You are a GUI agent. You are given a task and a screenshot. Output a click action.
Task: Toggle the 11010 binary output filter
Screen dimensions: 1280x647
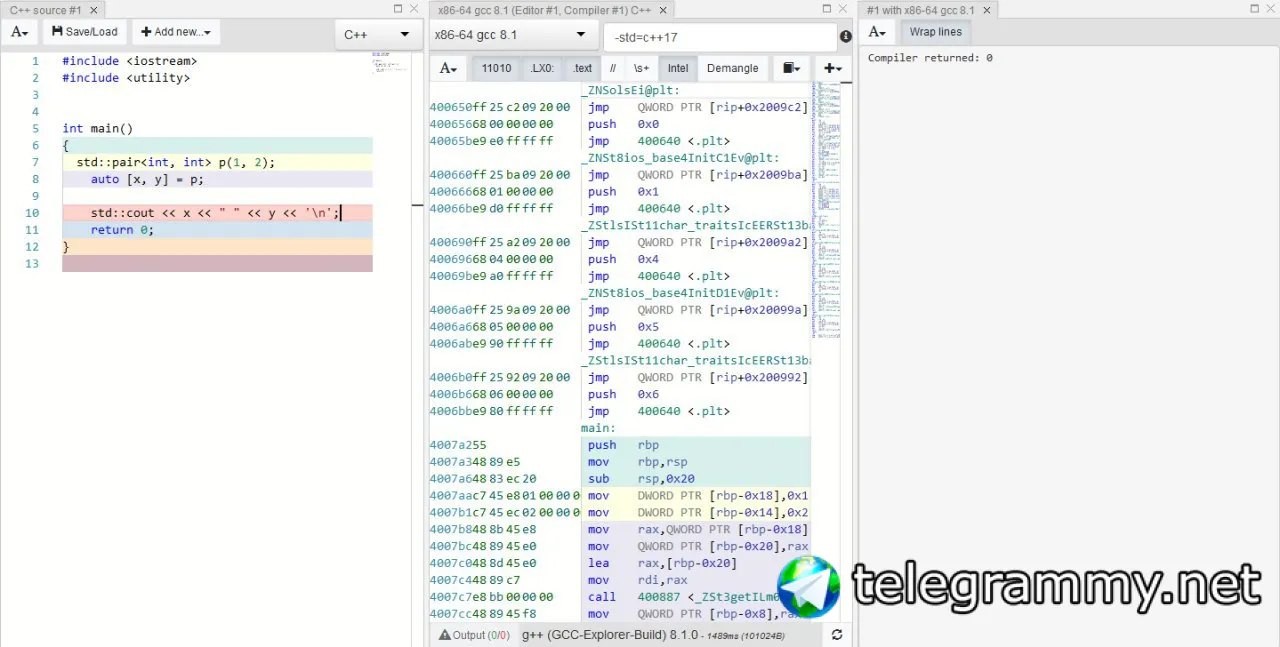click(x=496, y=68)
